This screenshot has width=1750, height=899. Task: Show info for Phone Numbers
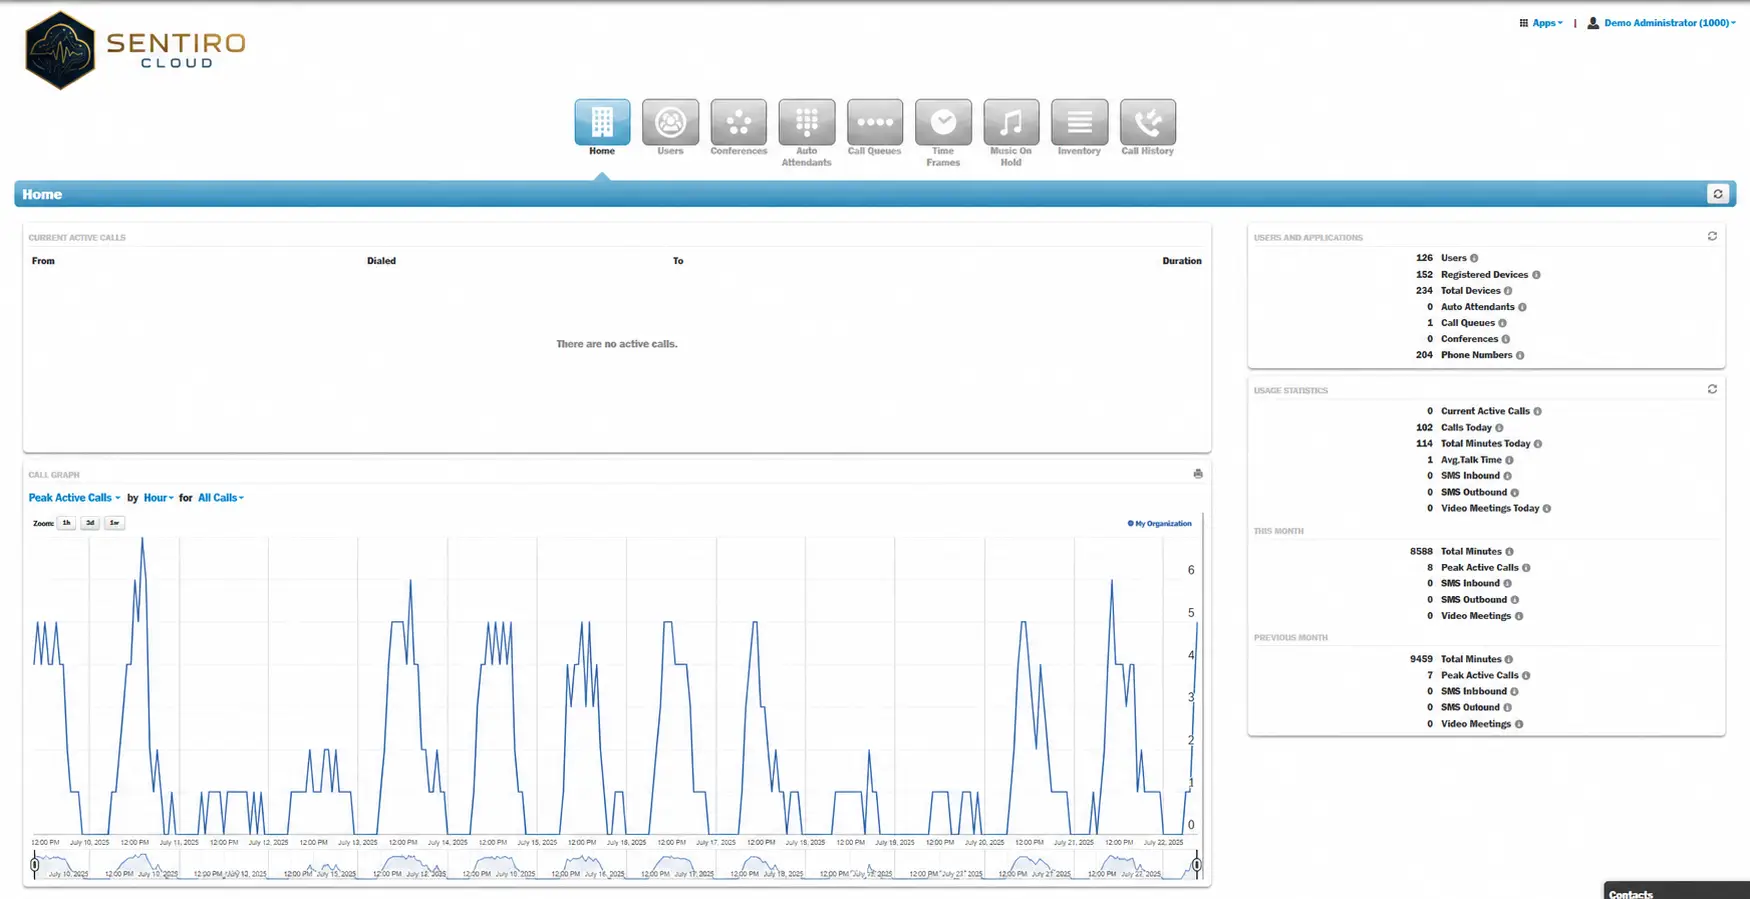1520,355
